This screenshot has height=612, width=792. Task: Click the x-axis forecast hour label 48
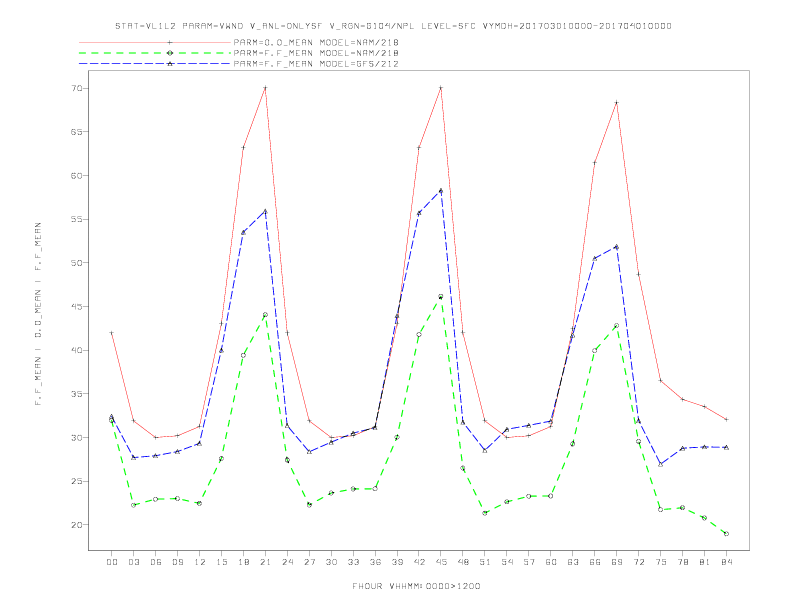pyautogui.click(x=463, y=562)
